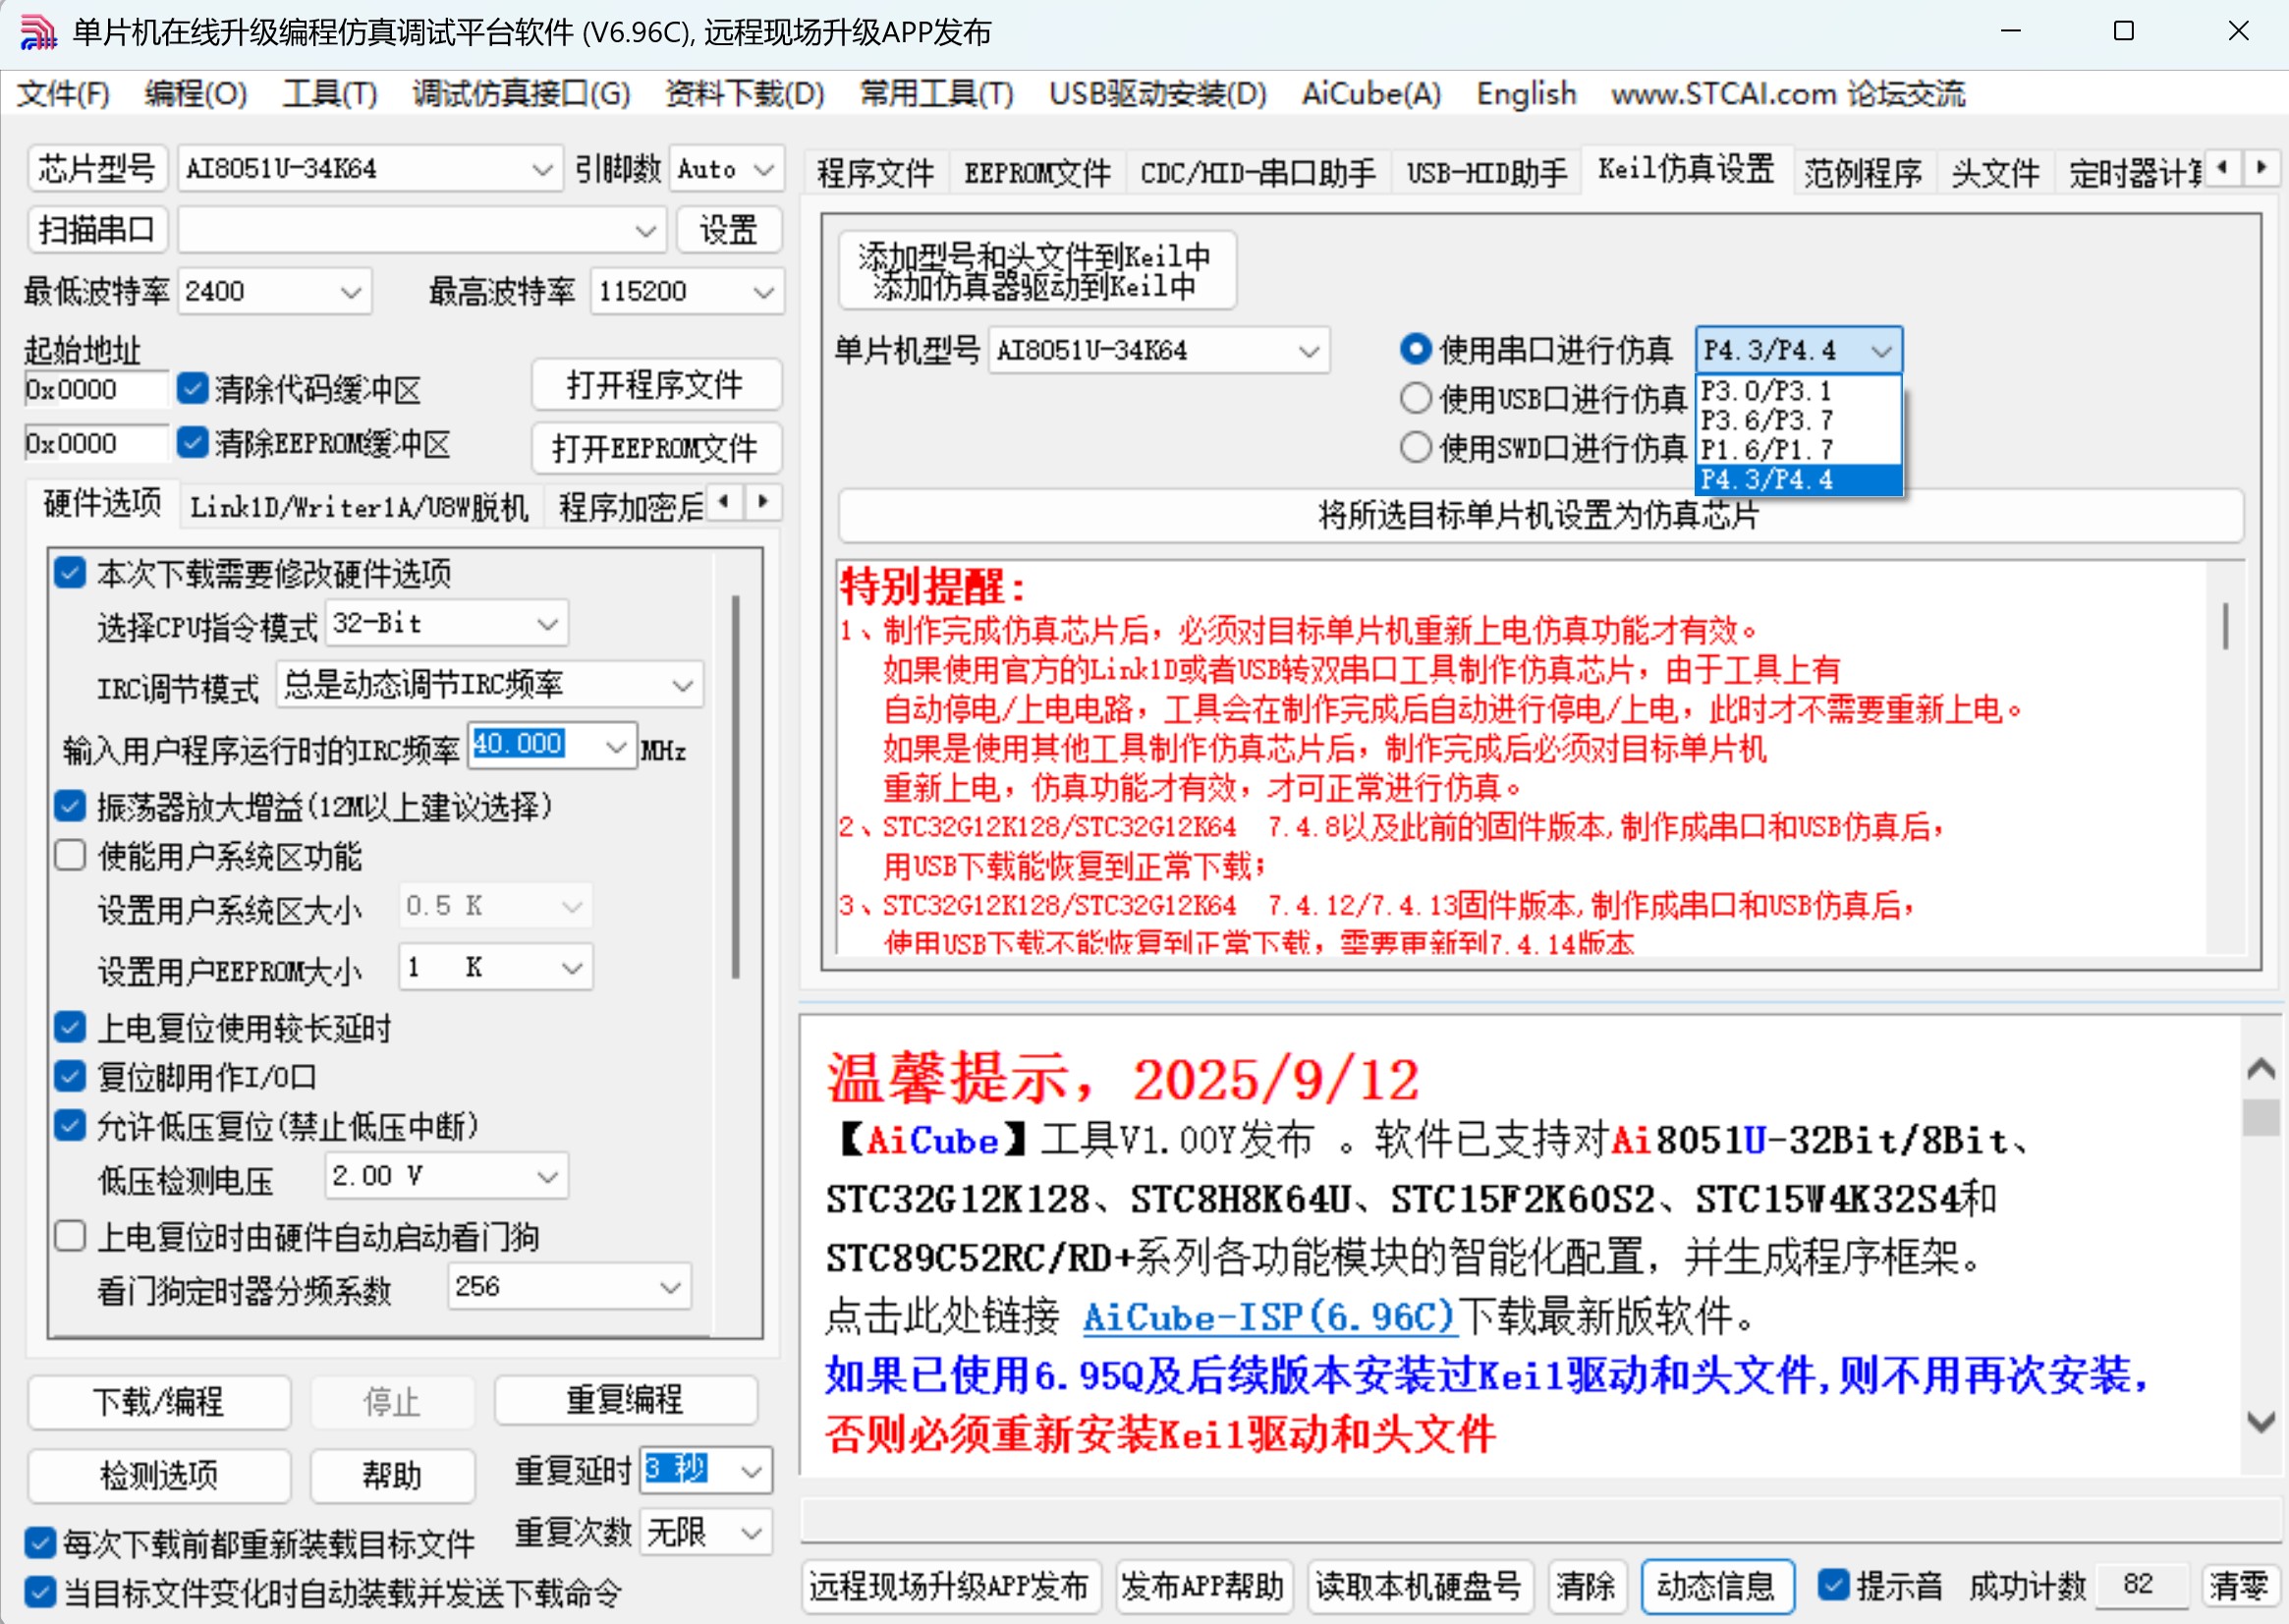Click left arrow of hardware options tab strip
This screenshot has width=2289, height=1624.
coord(725,502)
